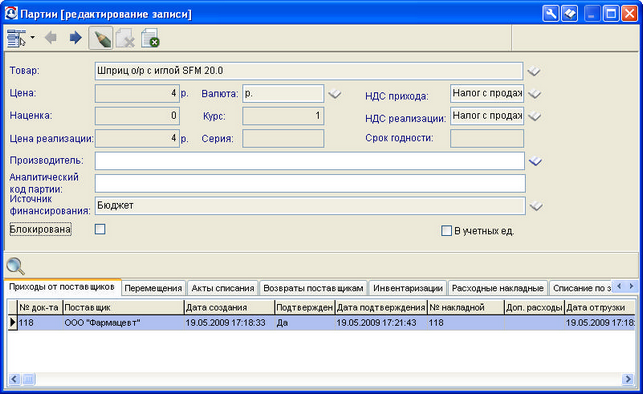Click the application icon in the title bar

(x=11, y=14)
